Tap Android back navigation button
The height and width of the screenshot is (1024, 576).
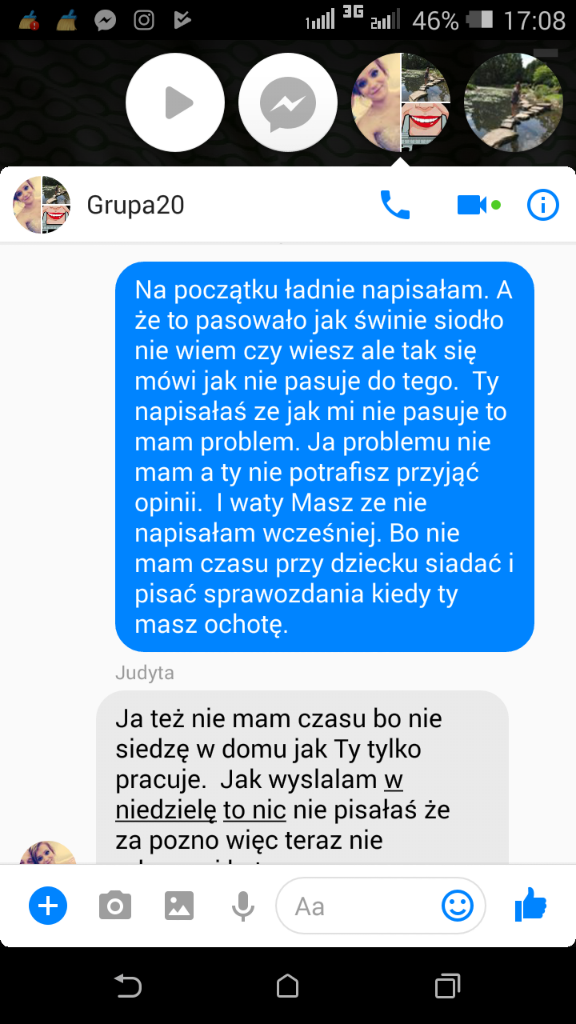pos(127,985)
